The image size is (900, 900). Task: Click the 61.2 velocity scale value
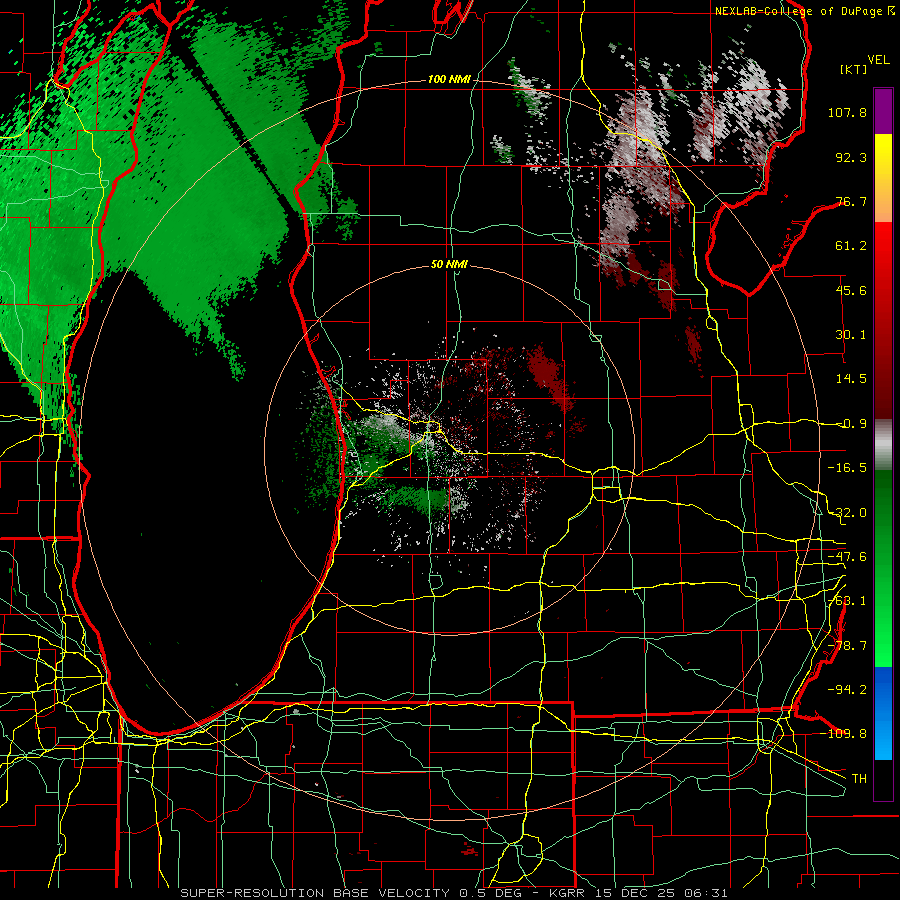point(851,246)
